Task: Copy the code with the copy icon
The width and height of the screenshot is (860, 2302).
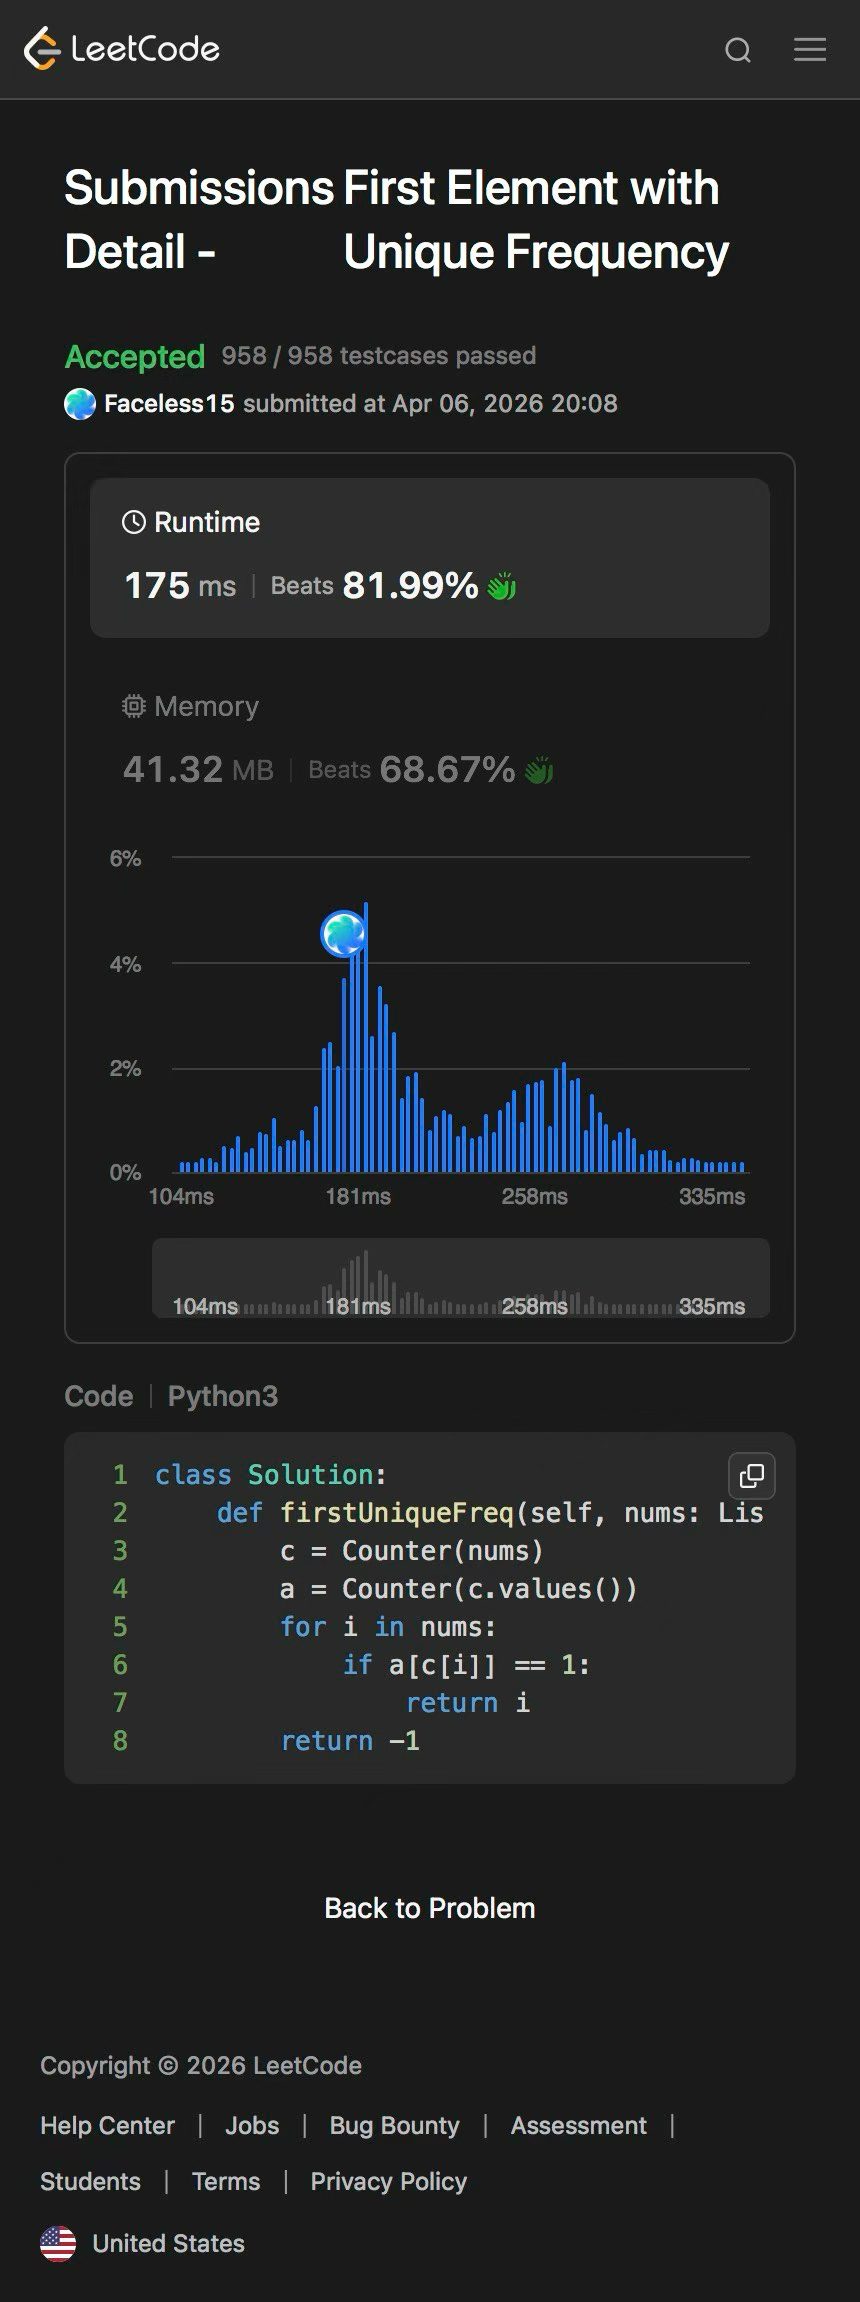Action: point(751,1476)
